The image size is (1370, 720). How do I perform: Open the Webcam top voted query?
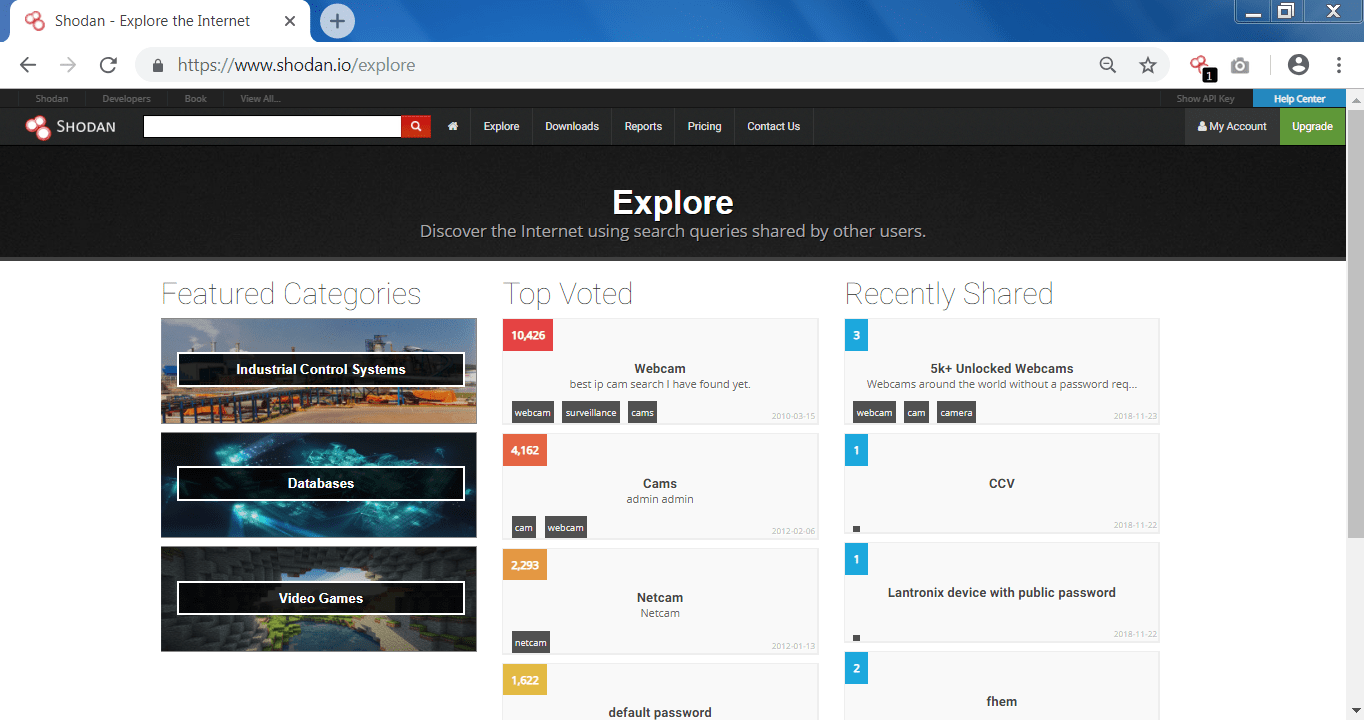click(660, 368)
